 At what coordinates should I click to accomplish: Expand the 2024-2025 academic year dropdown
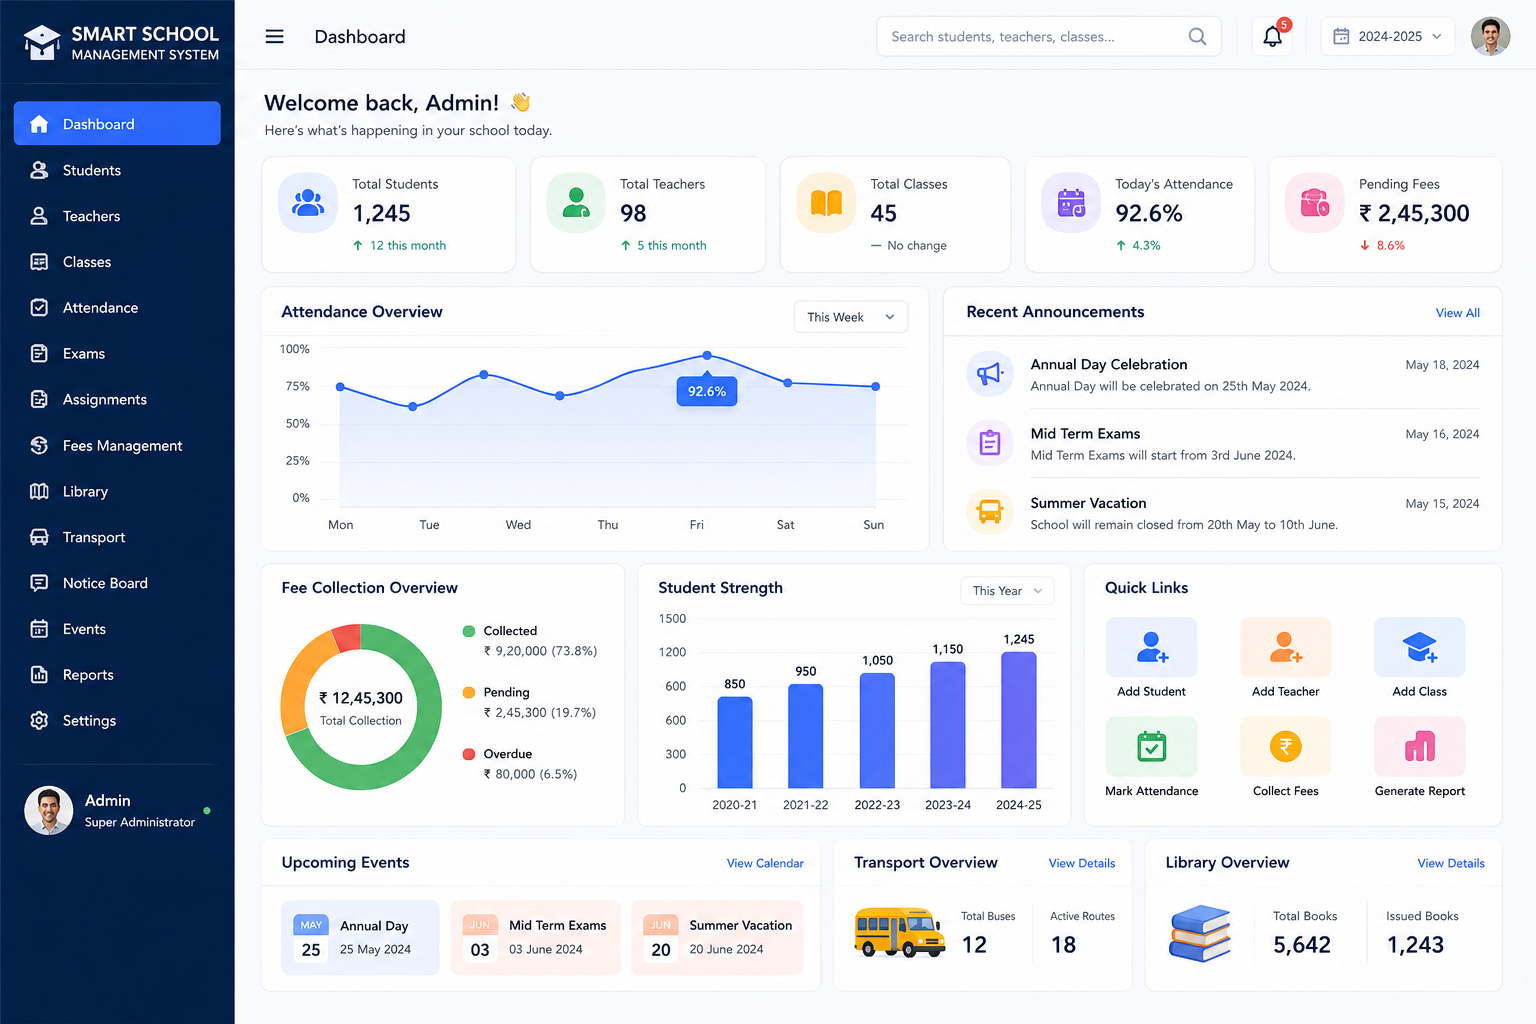click(1388, 37)
